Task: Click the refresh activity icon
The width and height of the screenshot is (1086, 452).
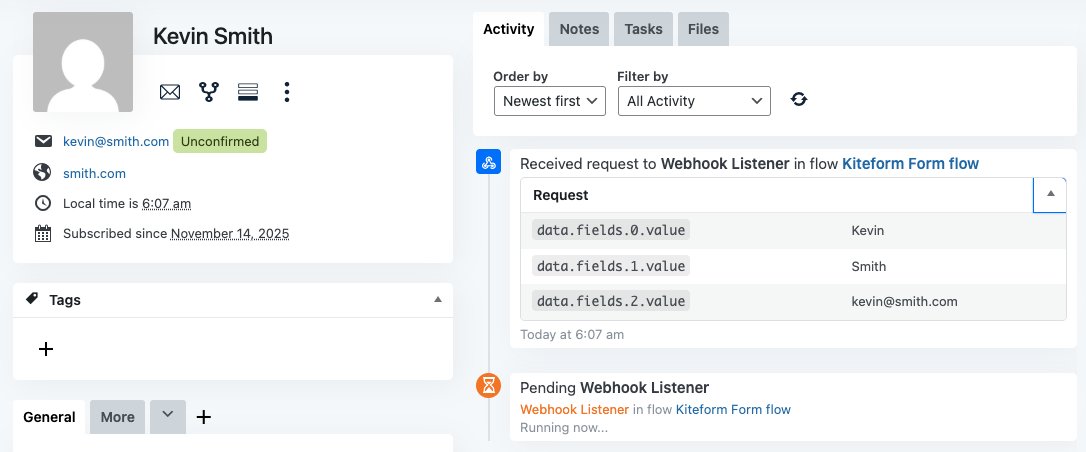Action: (799, 99)
